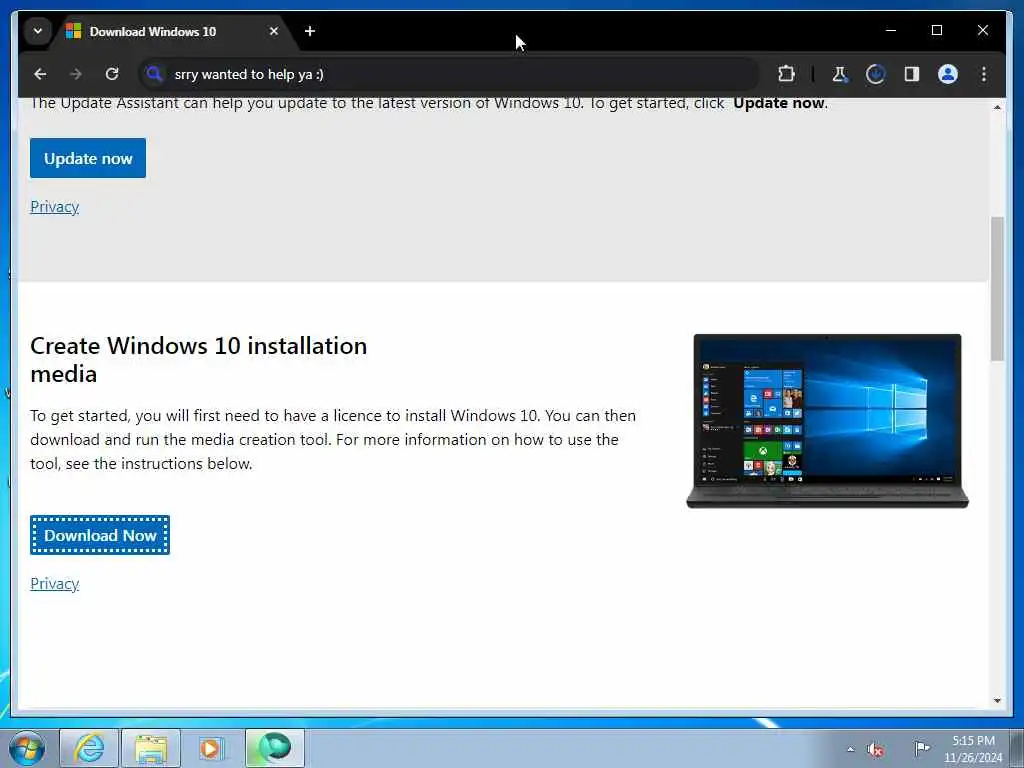Launch Internet Explorer from taskbar
Viewport: 1024px width, 768px height.
click(89, 748)
